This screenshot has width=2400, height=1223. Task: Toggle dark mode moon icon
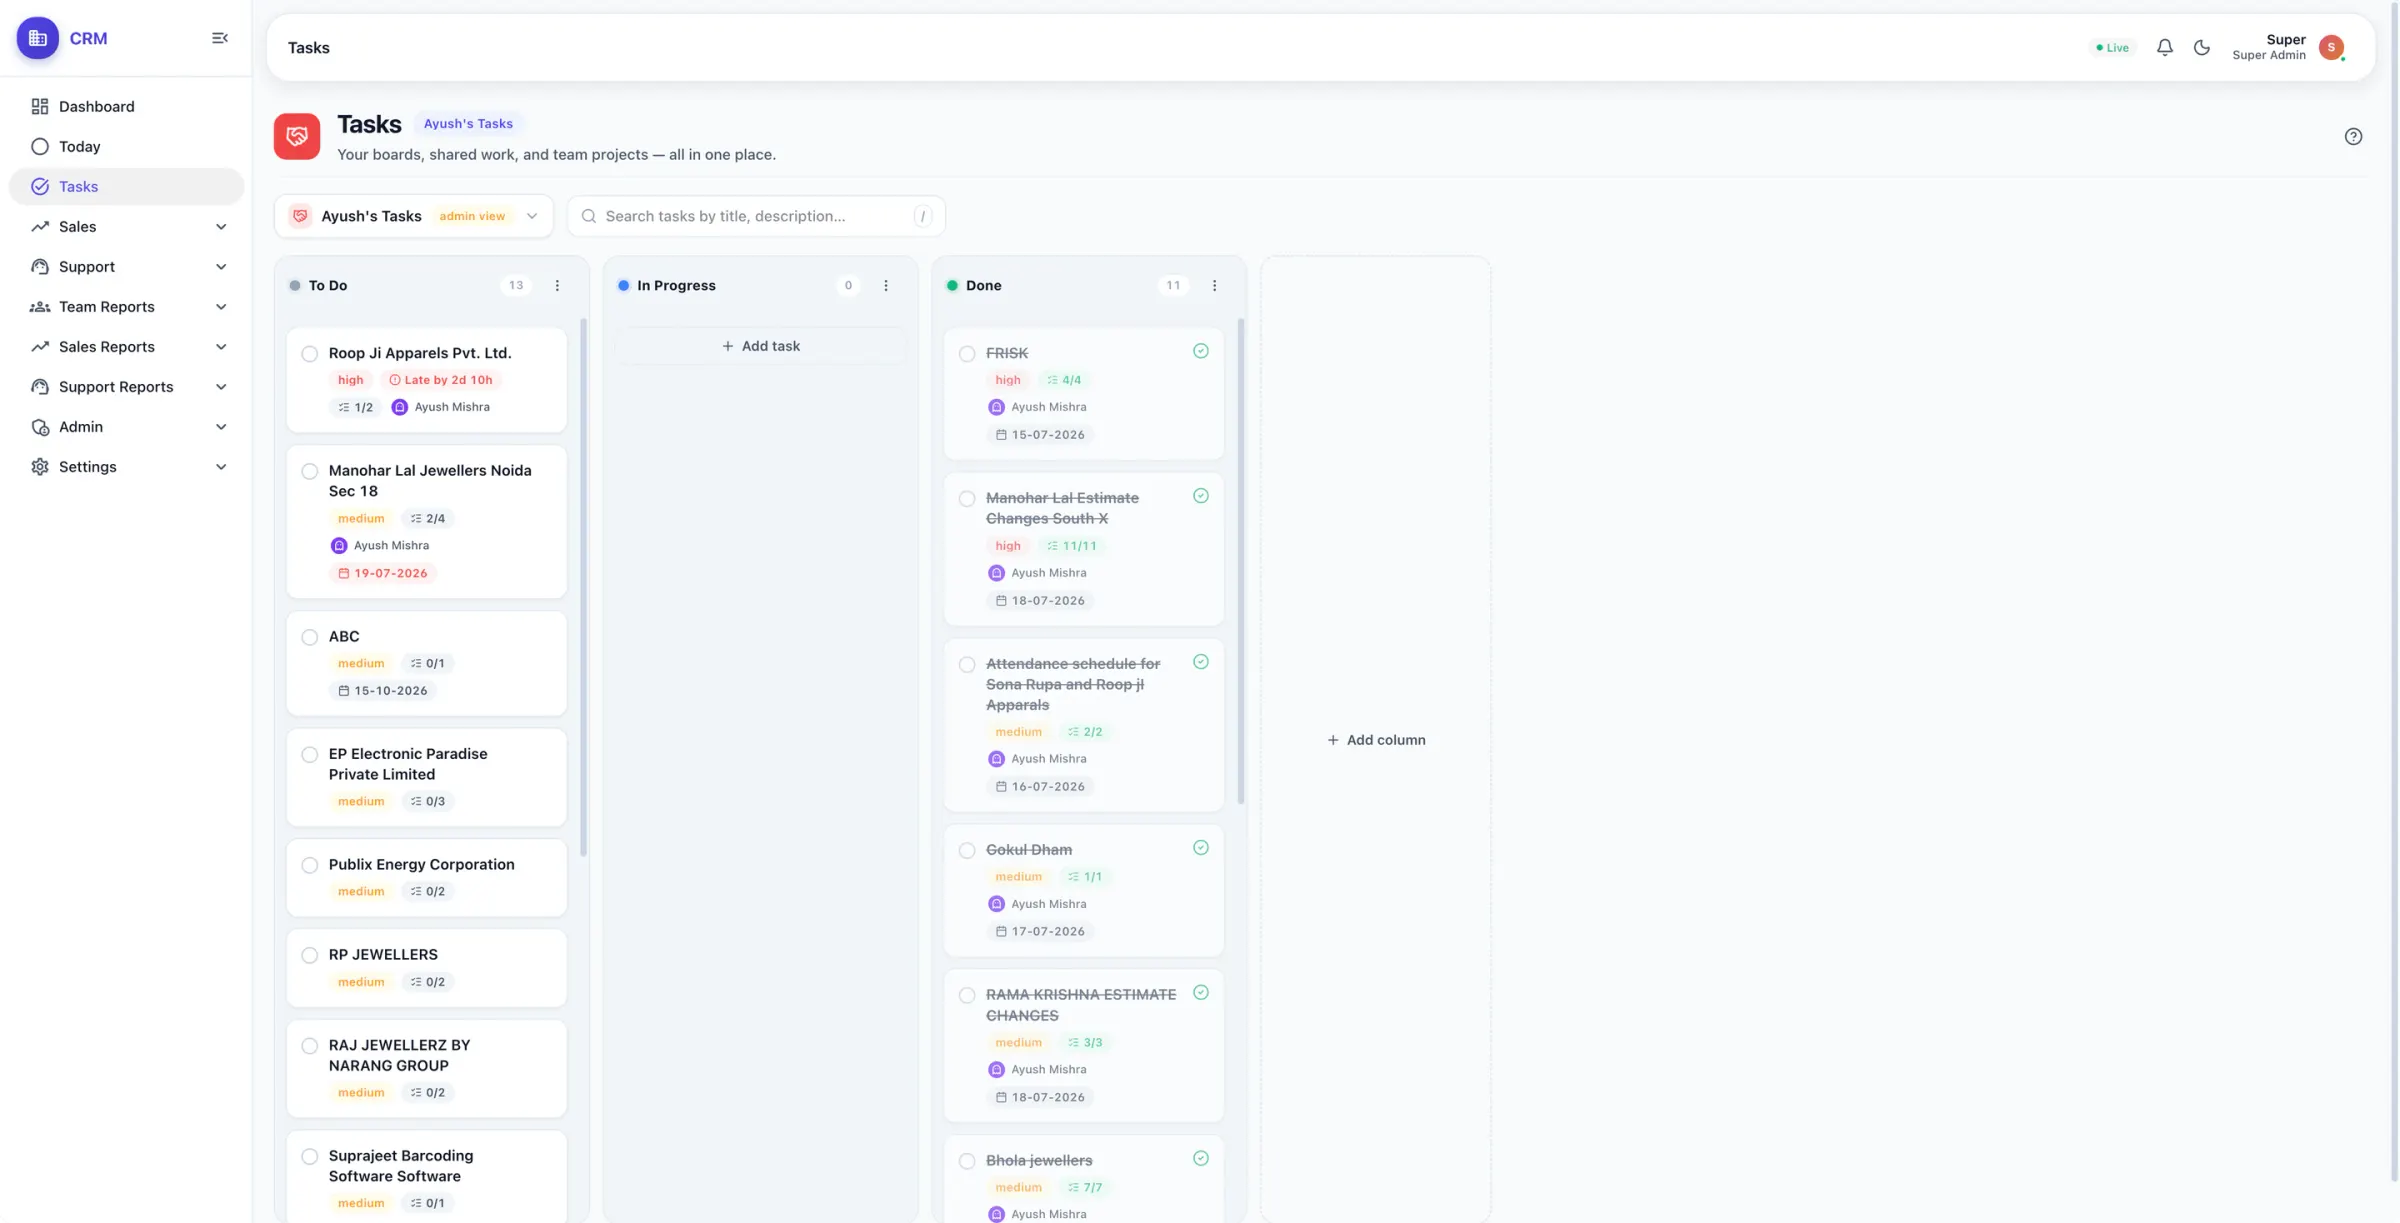(2201, 47)
